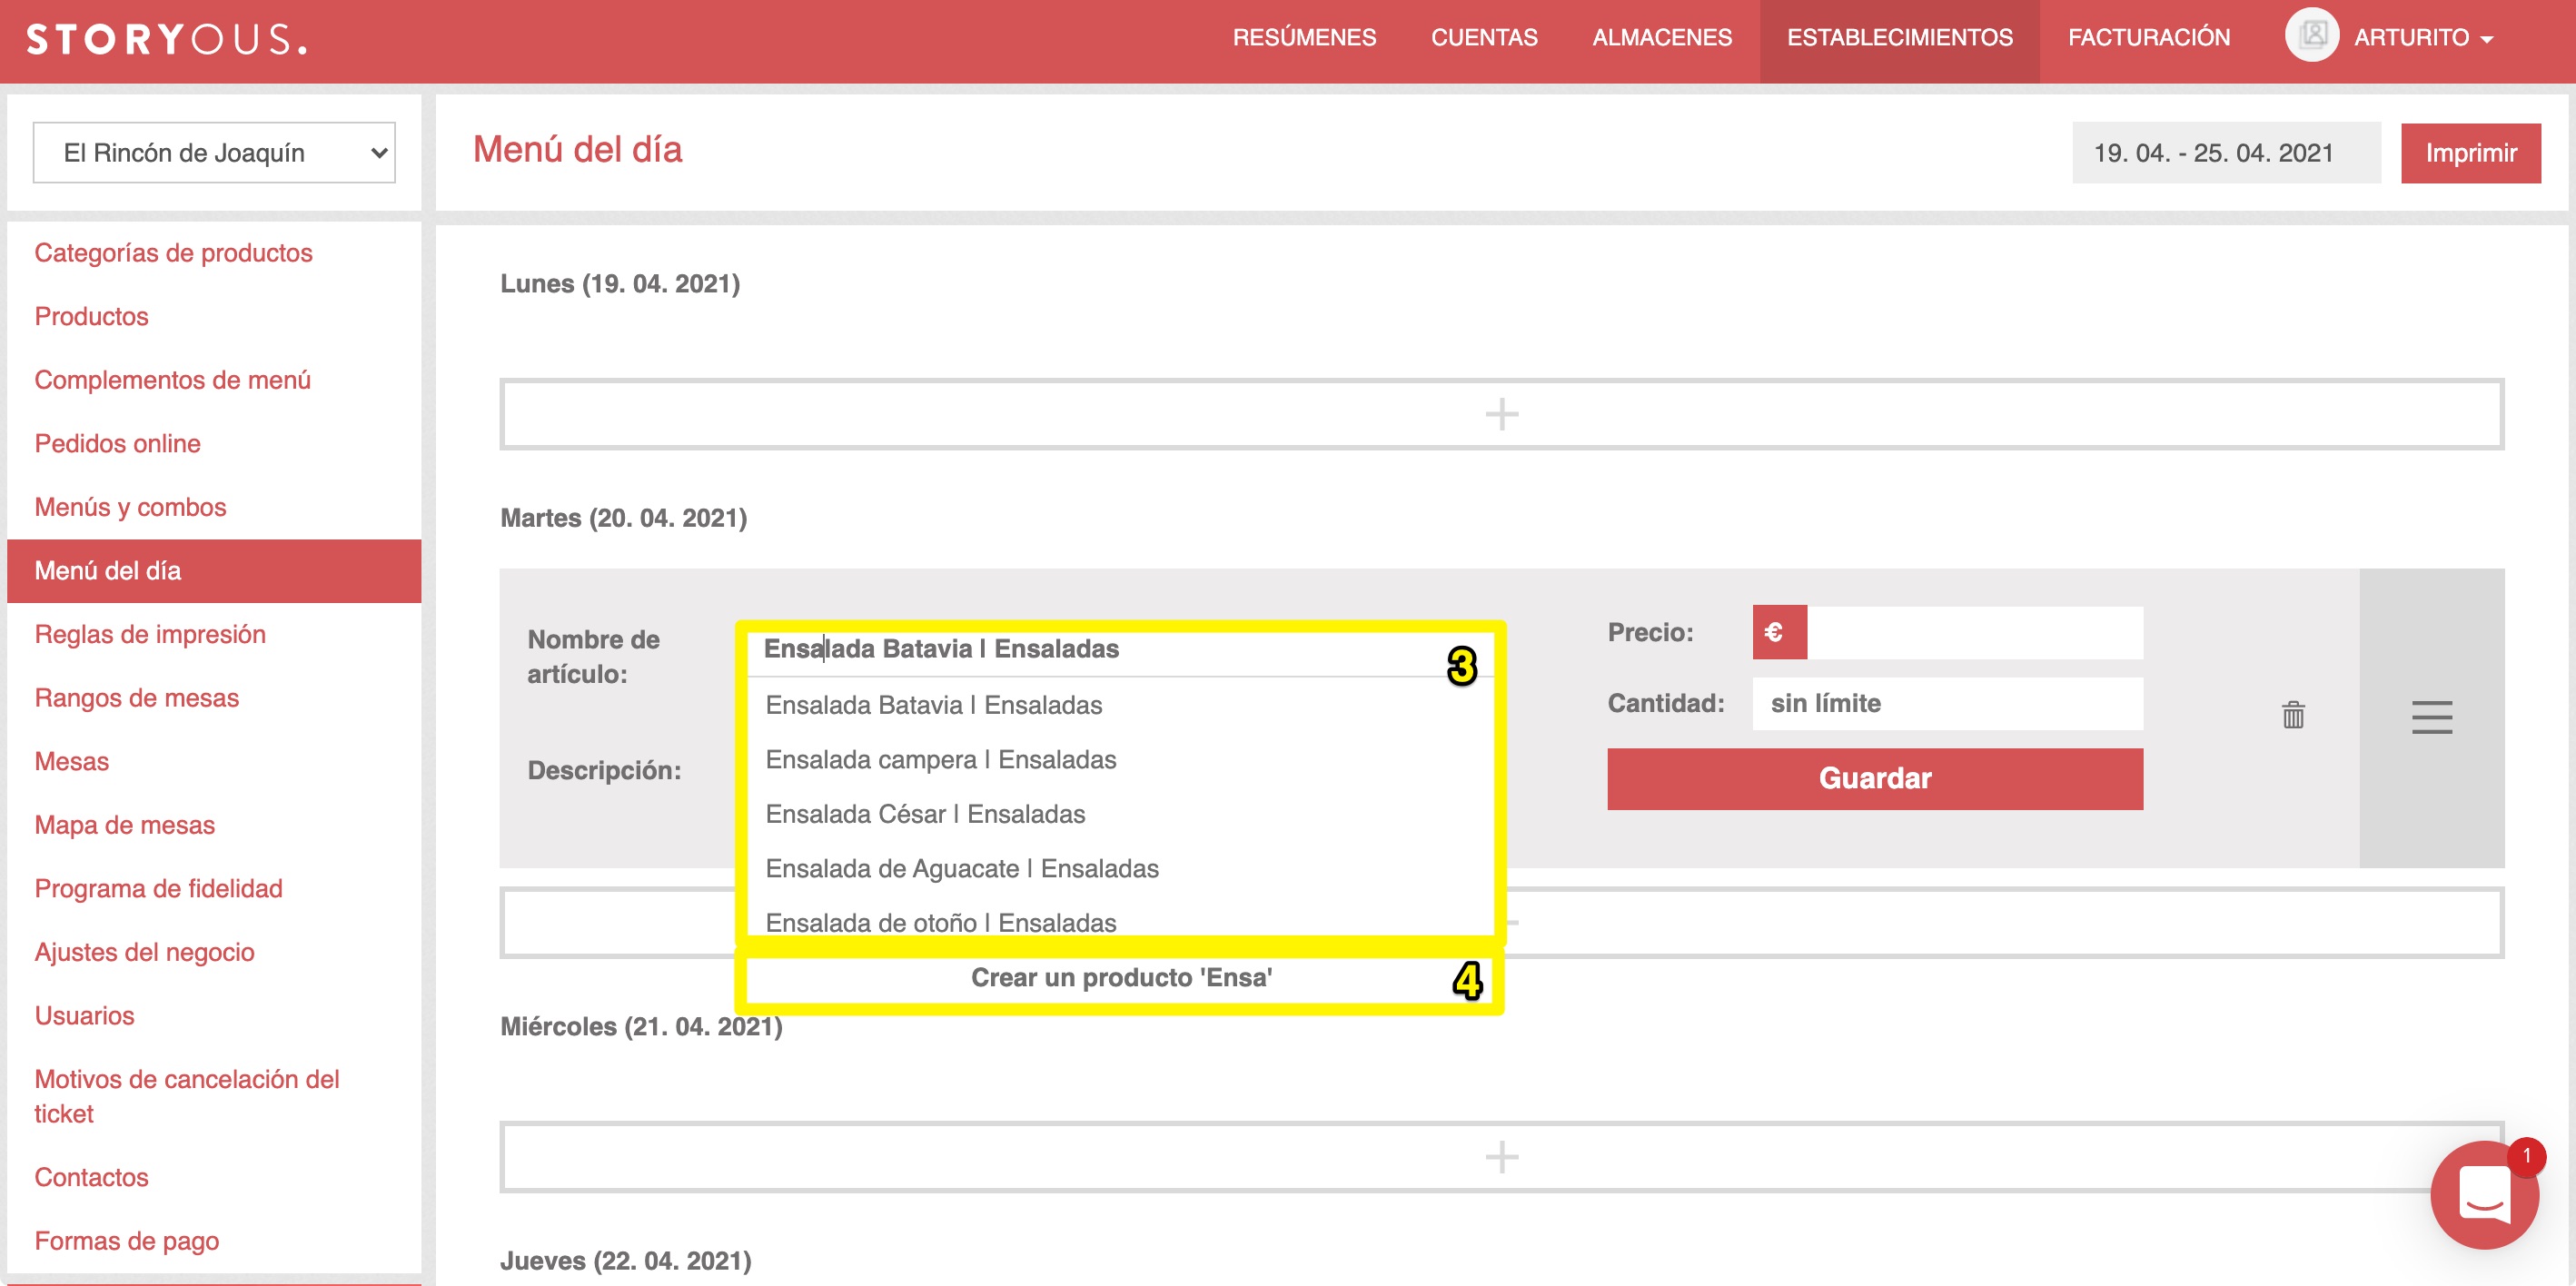Open the date range 19. 04. - 25. 04. 2021
2576x1286 pixels.
click(x=2225, y=153)
